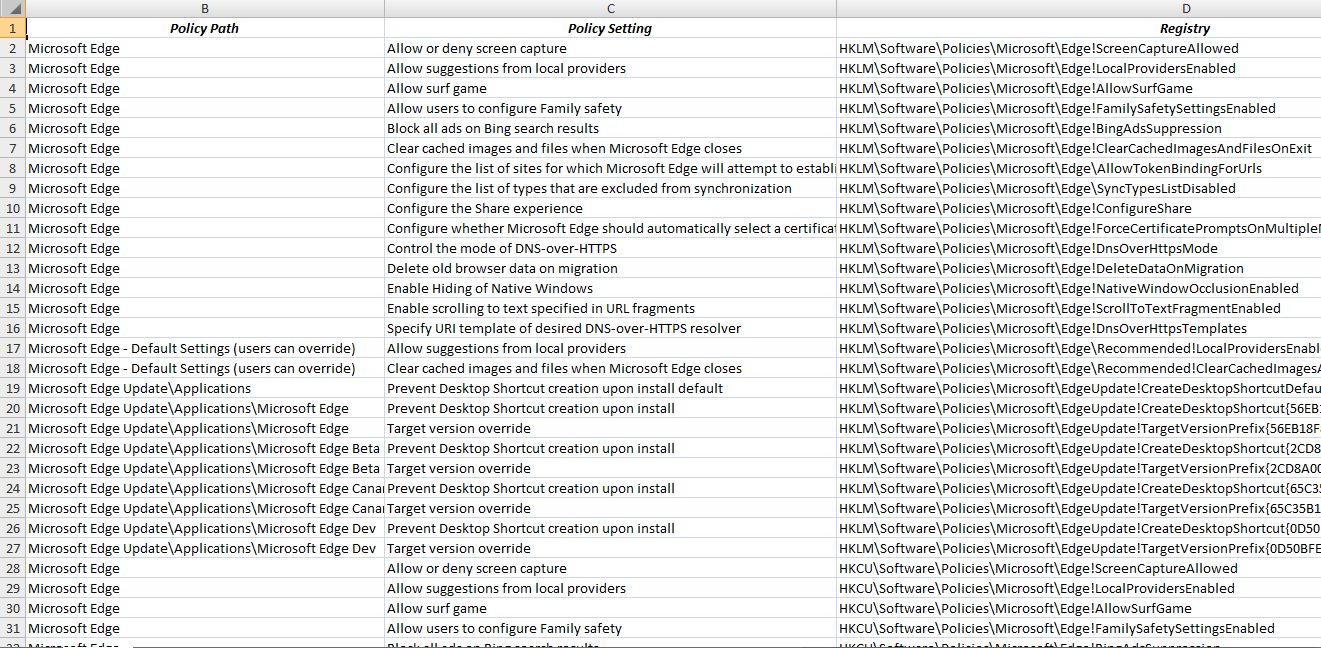1321x648 pixels.
Task: Select the "TargetVersionPrefix{65C35B1" registry cell
Action: coord(1079,508)
